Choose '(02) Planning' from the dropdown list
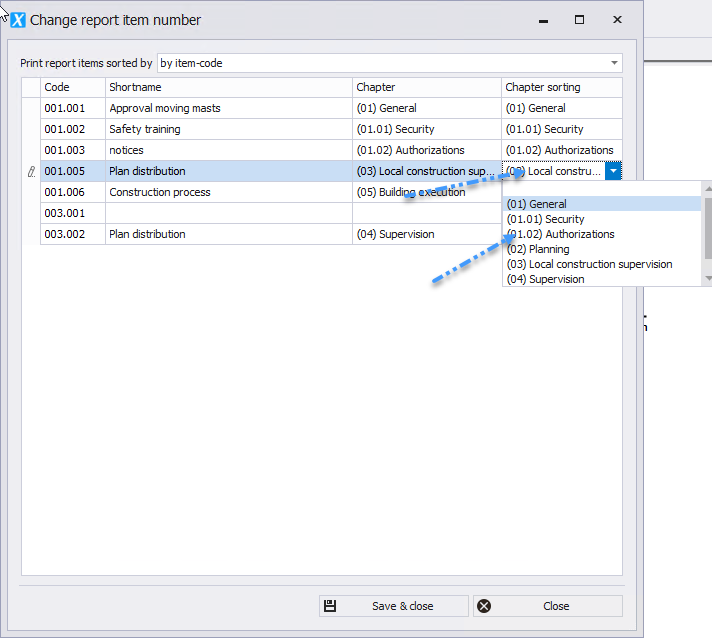The width and height of the screenshot is (712, 638). [602, 249]
